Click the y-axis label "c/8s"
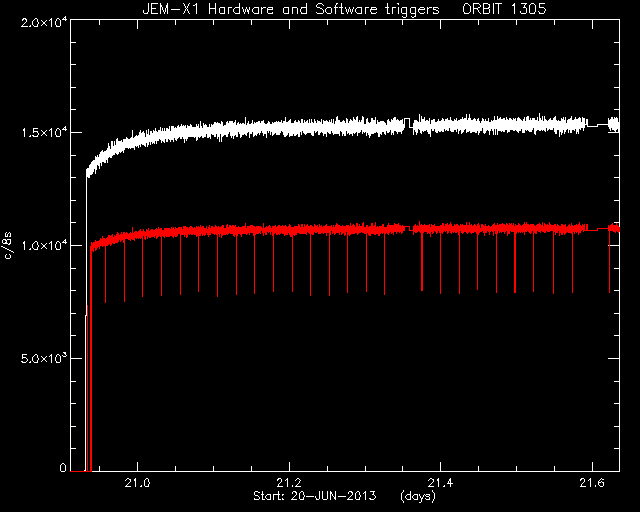 [8, 246]
